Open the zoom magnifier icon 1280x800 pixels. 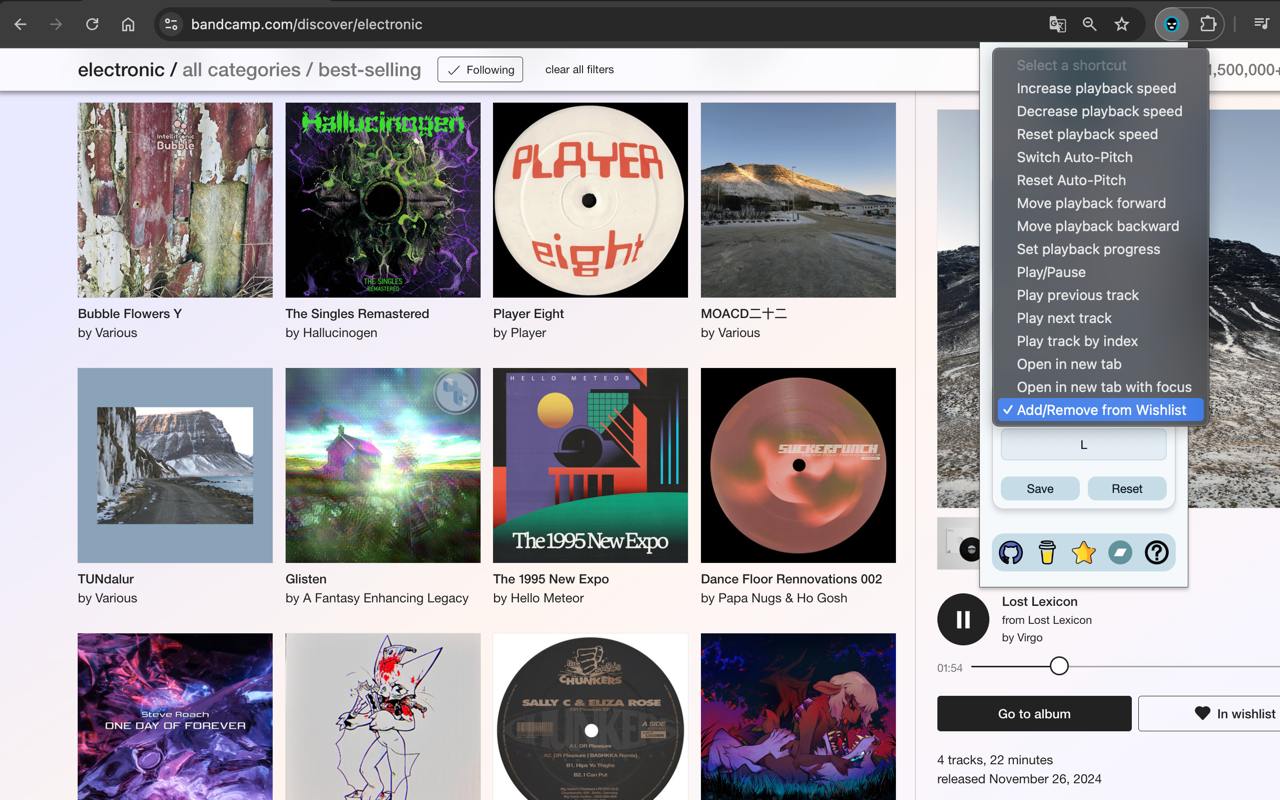[1089, 24]
